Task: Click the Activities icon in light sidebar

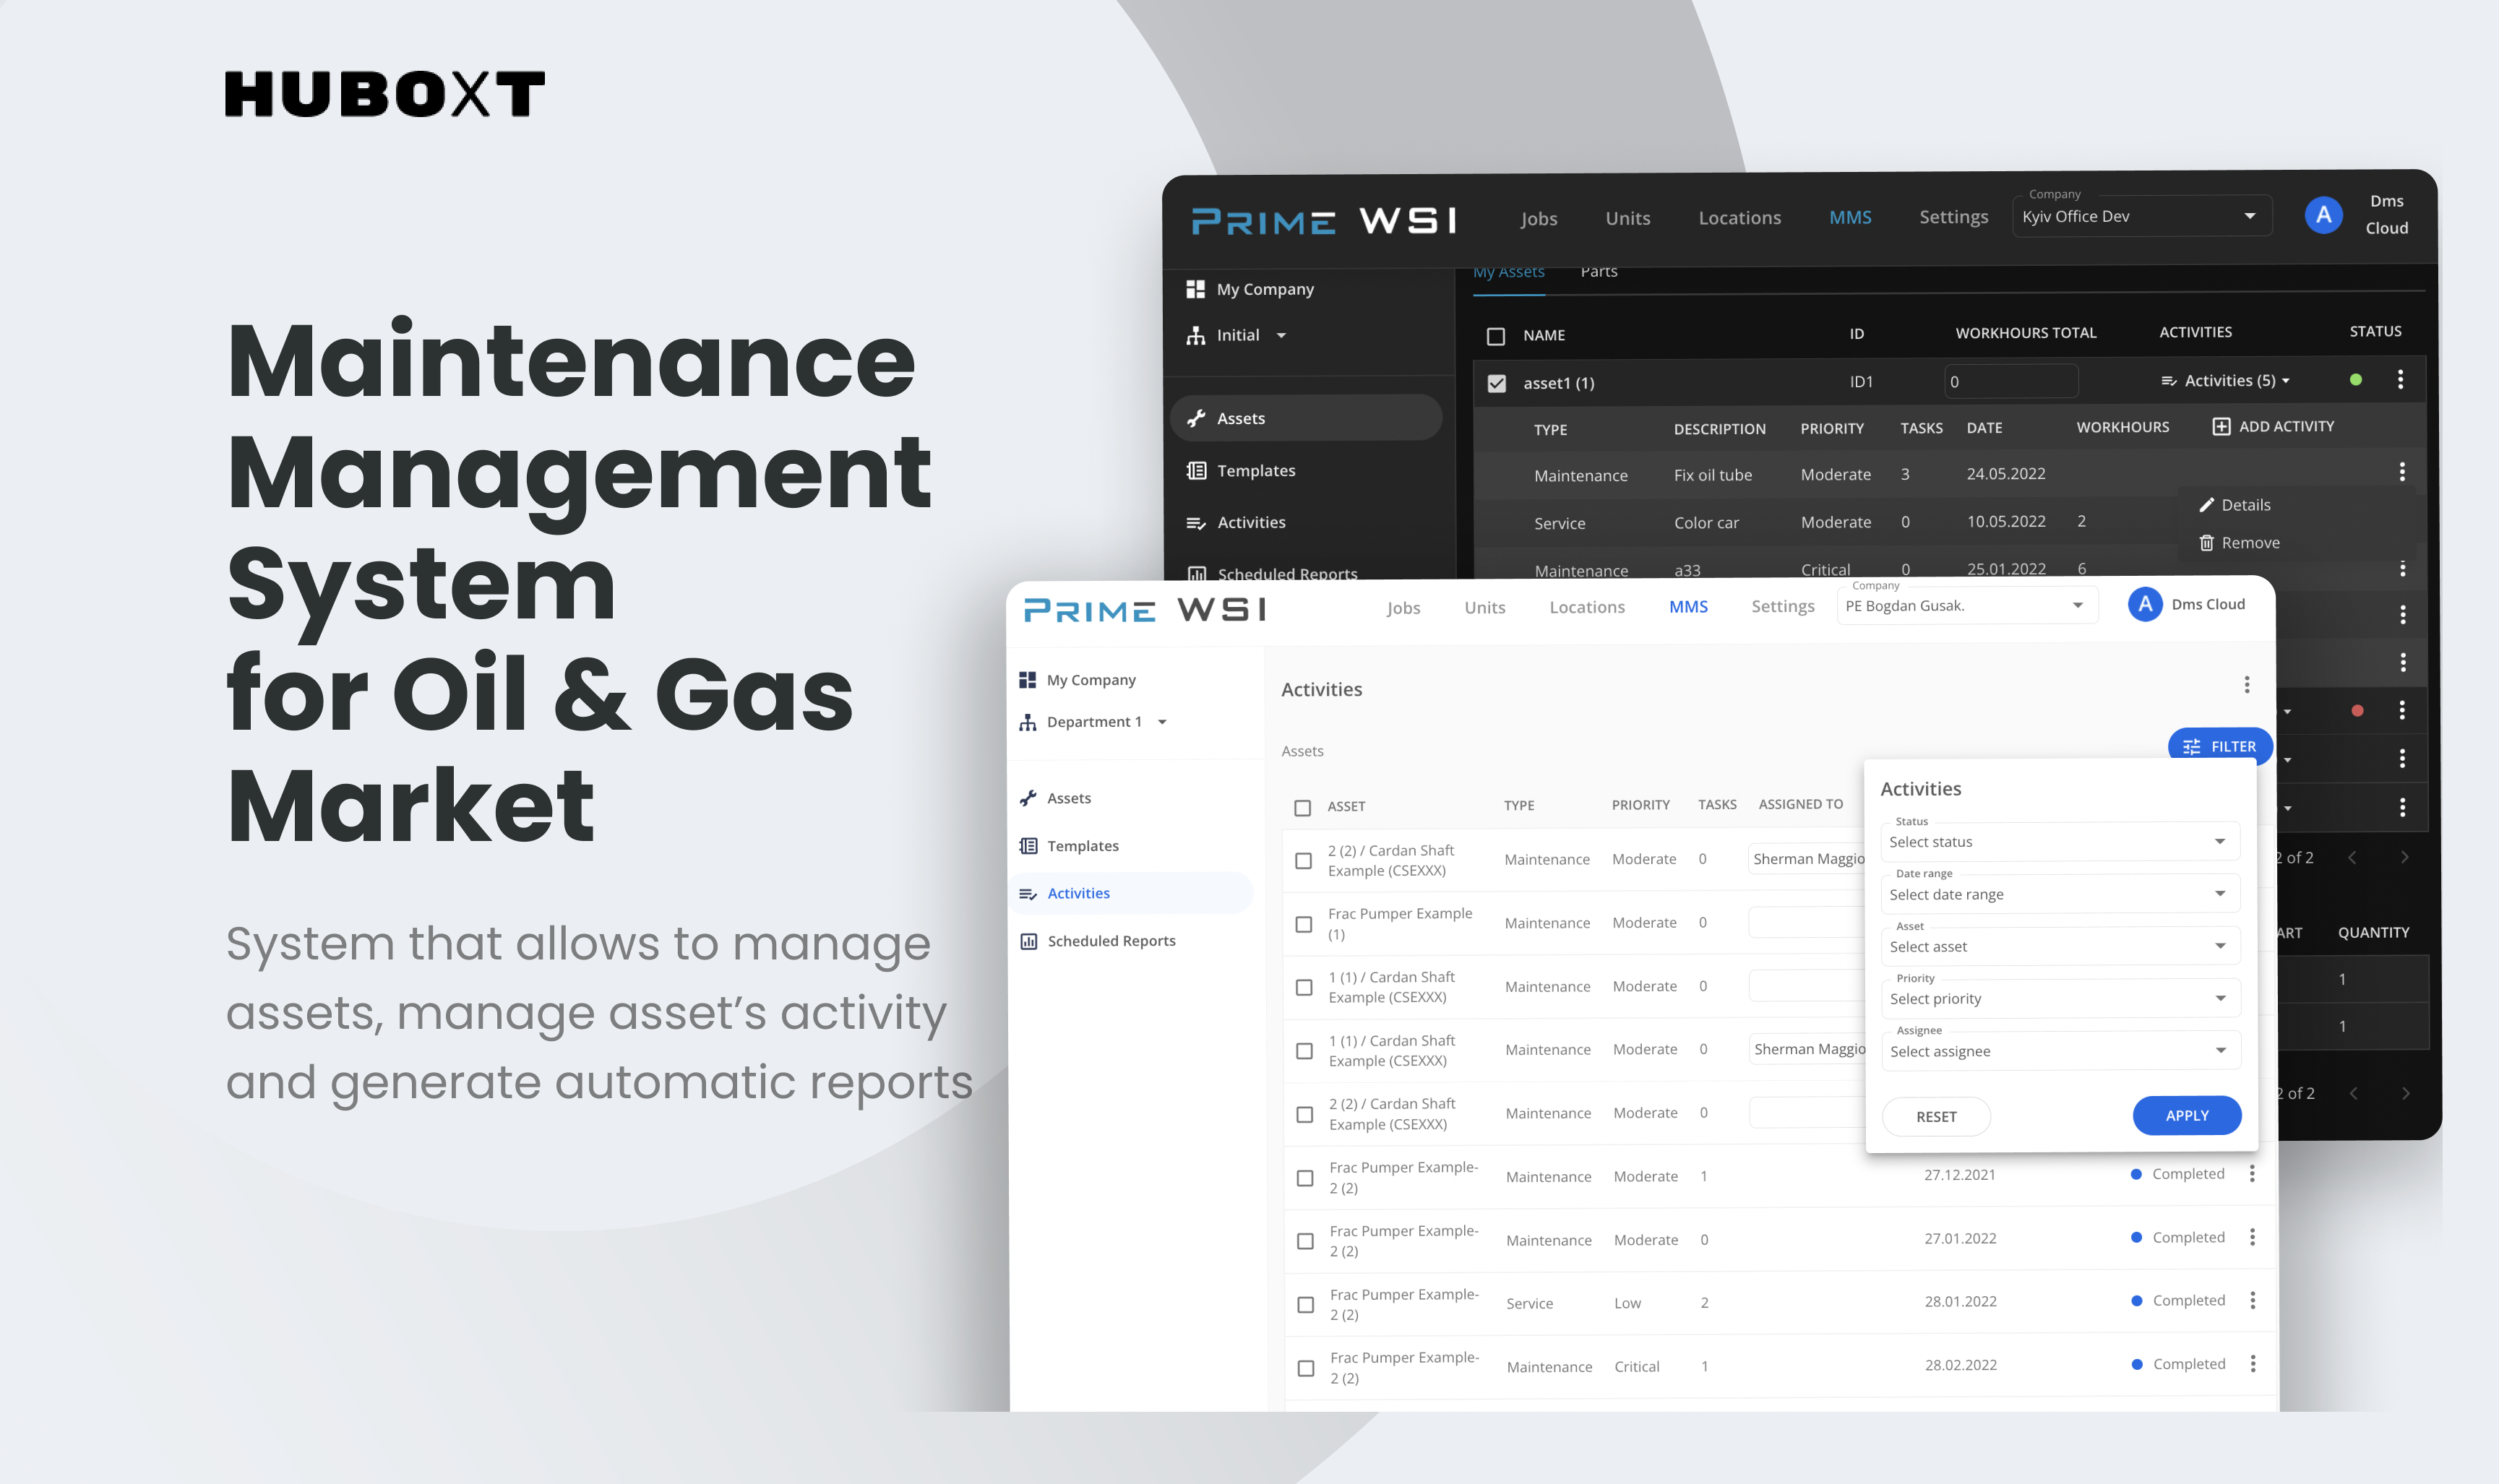Action: (1027, 894)
